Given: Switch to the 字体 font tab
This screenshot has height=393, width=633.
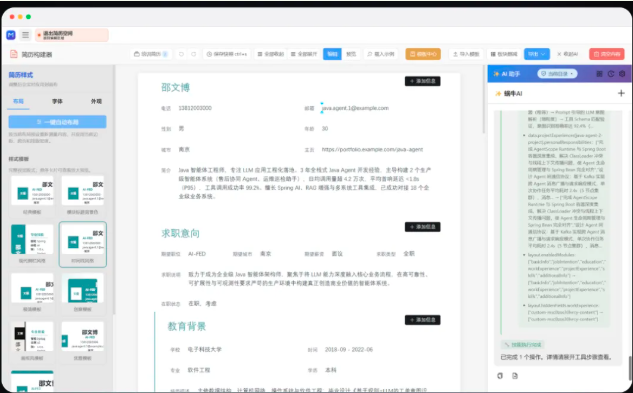Looking at the screenshot, I should pos(57,101).
